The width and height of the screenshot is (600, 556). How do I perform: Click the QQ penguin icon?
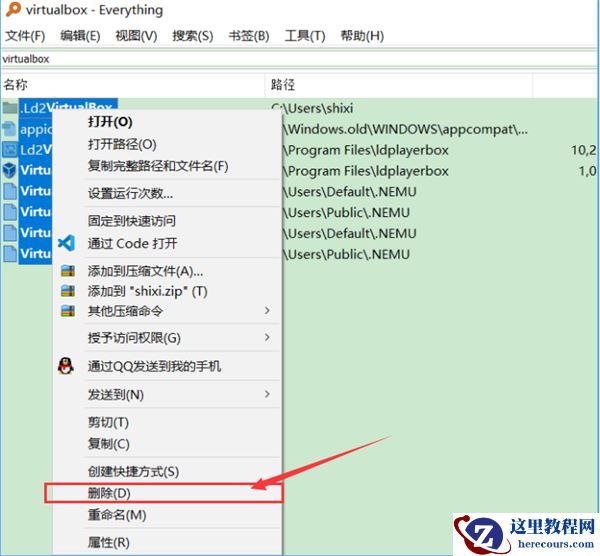(x=66, y=366)
